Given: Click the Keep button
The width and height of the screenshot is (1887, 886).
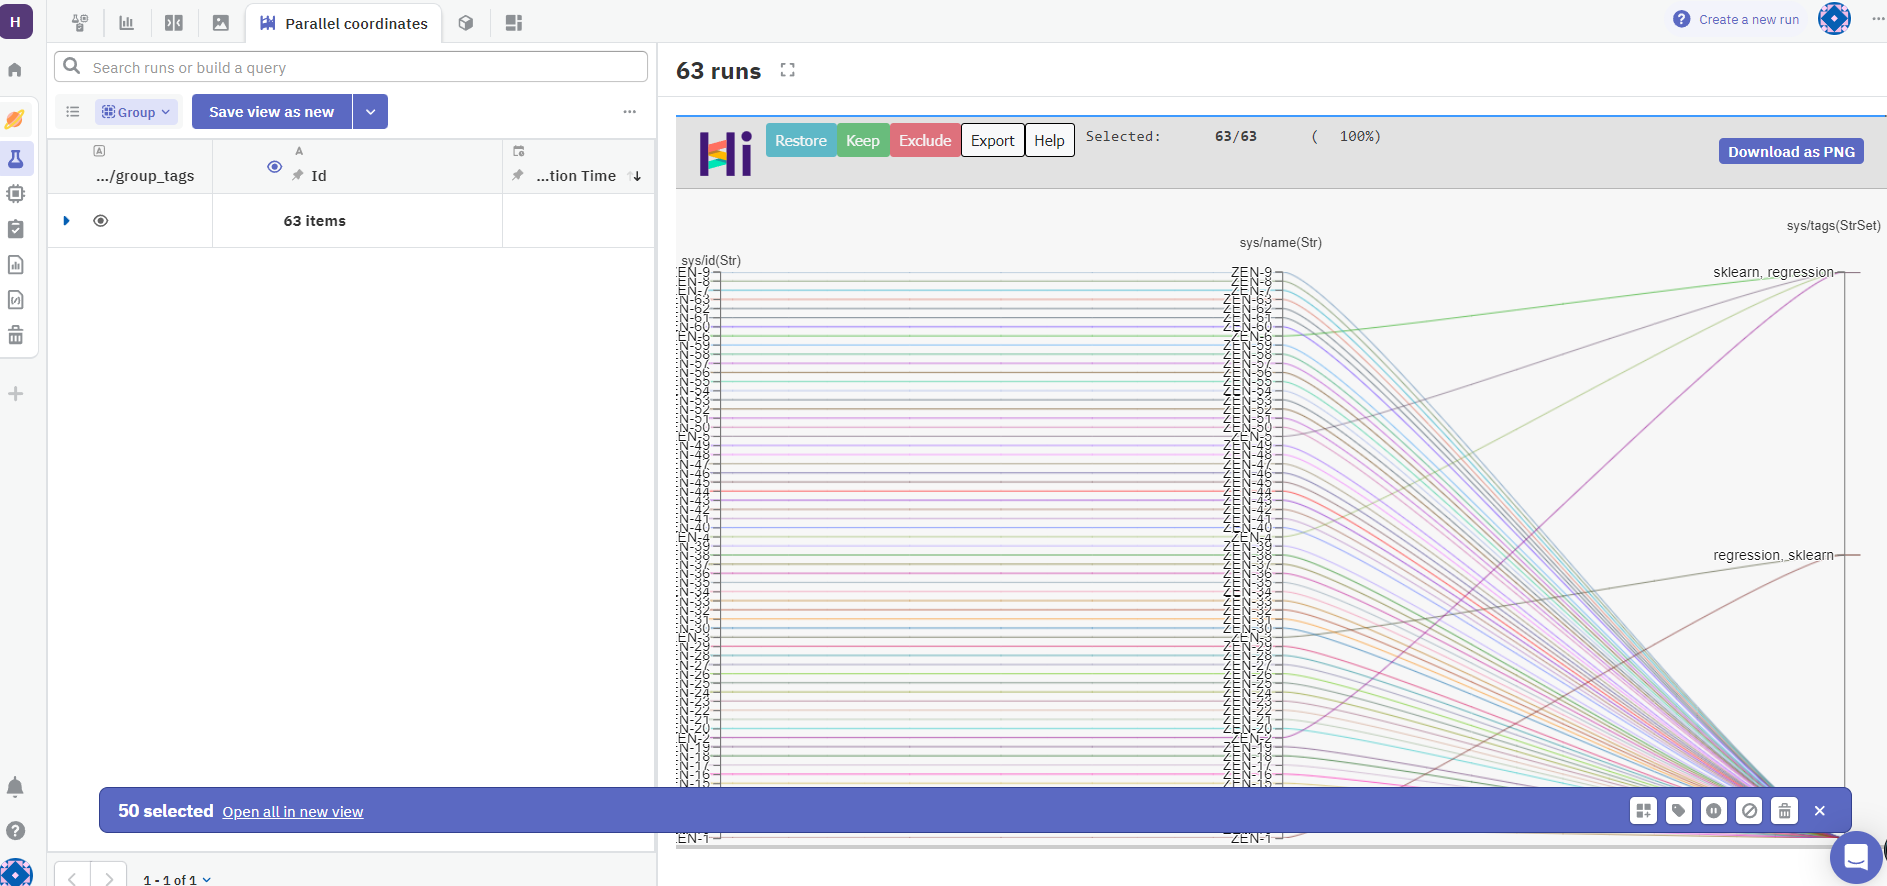Looking at the screenshot, I should pos(863,140).
